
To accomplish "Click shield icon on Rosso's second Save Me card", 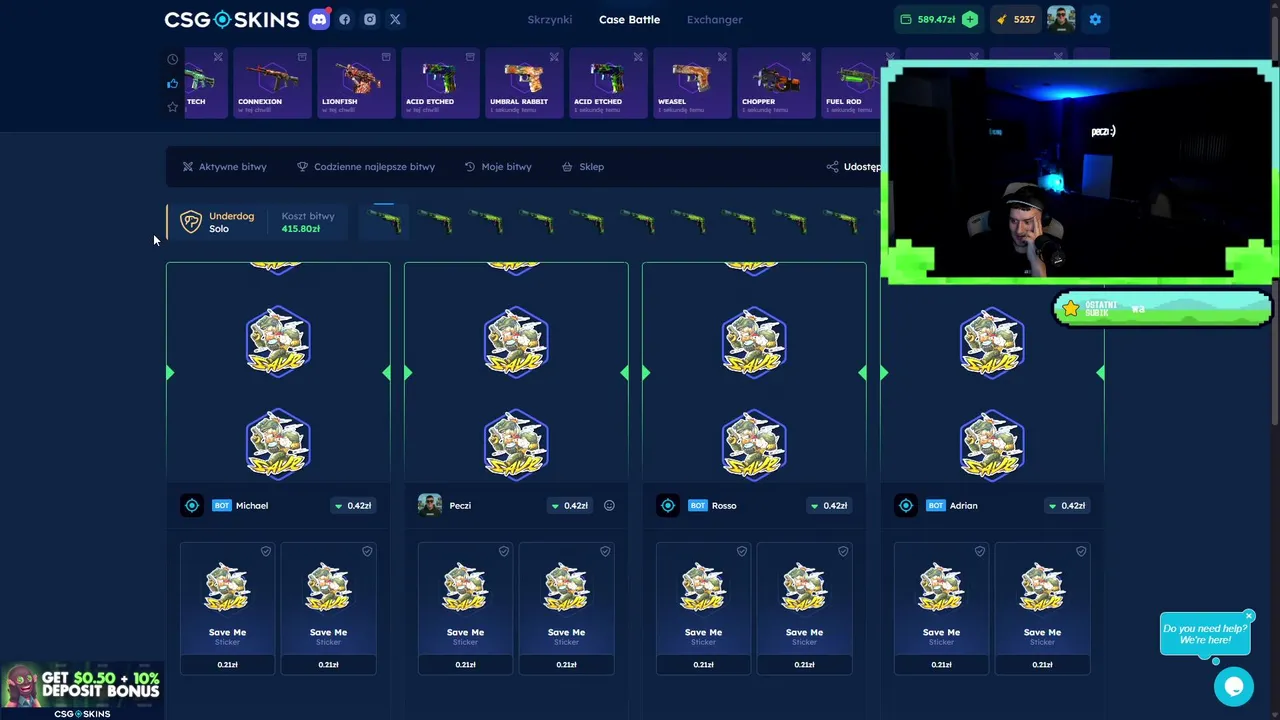I will click(843, 551).
